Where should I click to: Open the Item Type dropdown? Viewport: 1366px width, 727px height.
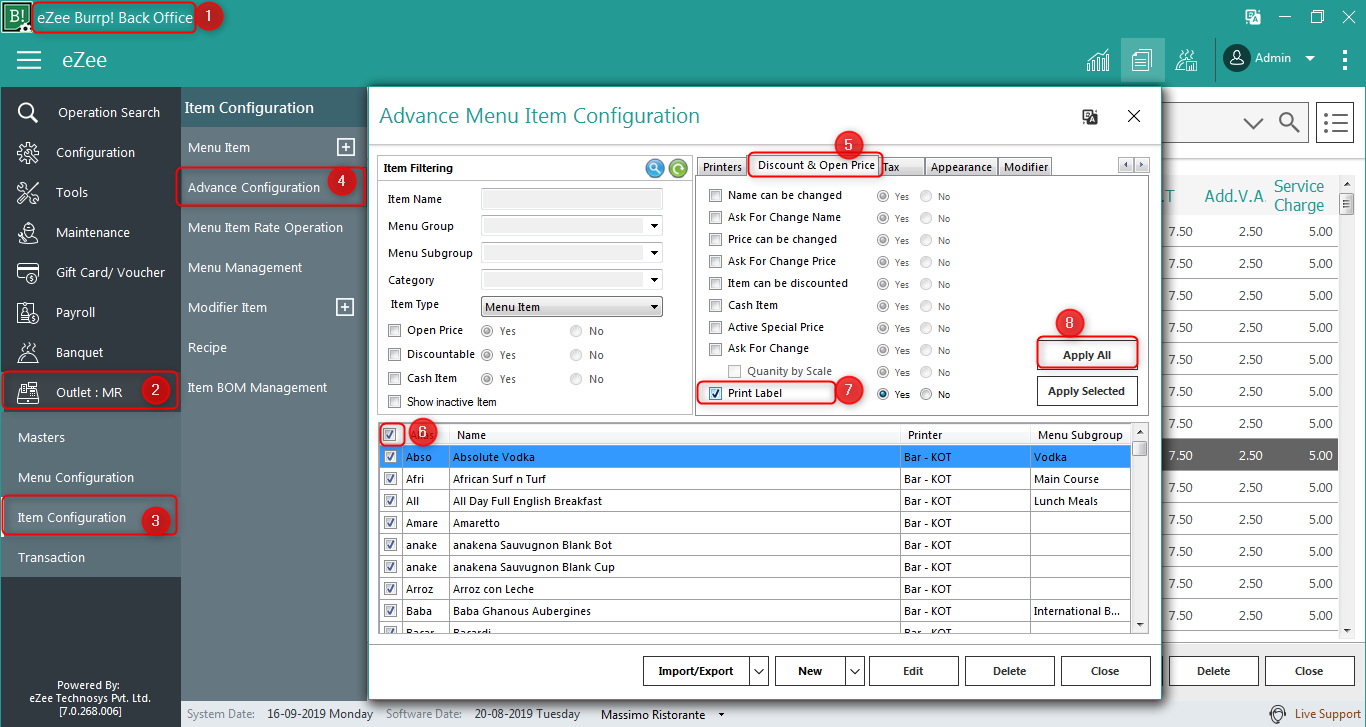[654, 307]
